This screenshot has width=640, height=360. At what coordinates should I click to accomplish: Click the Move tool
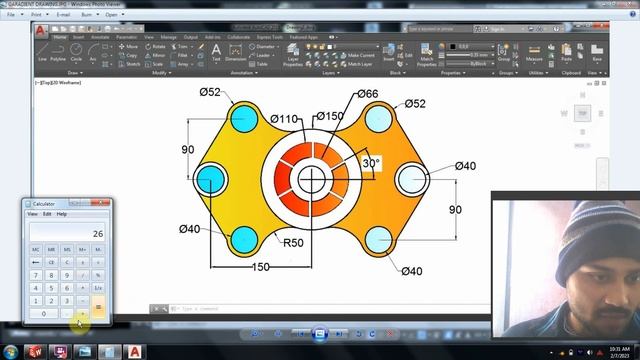pyautogui.click(x=128, y=47)
